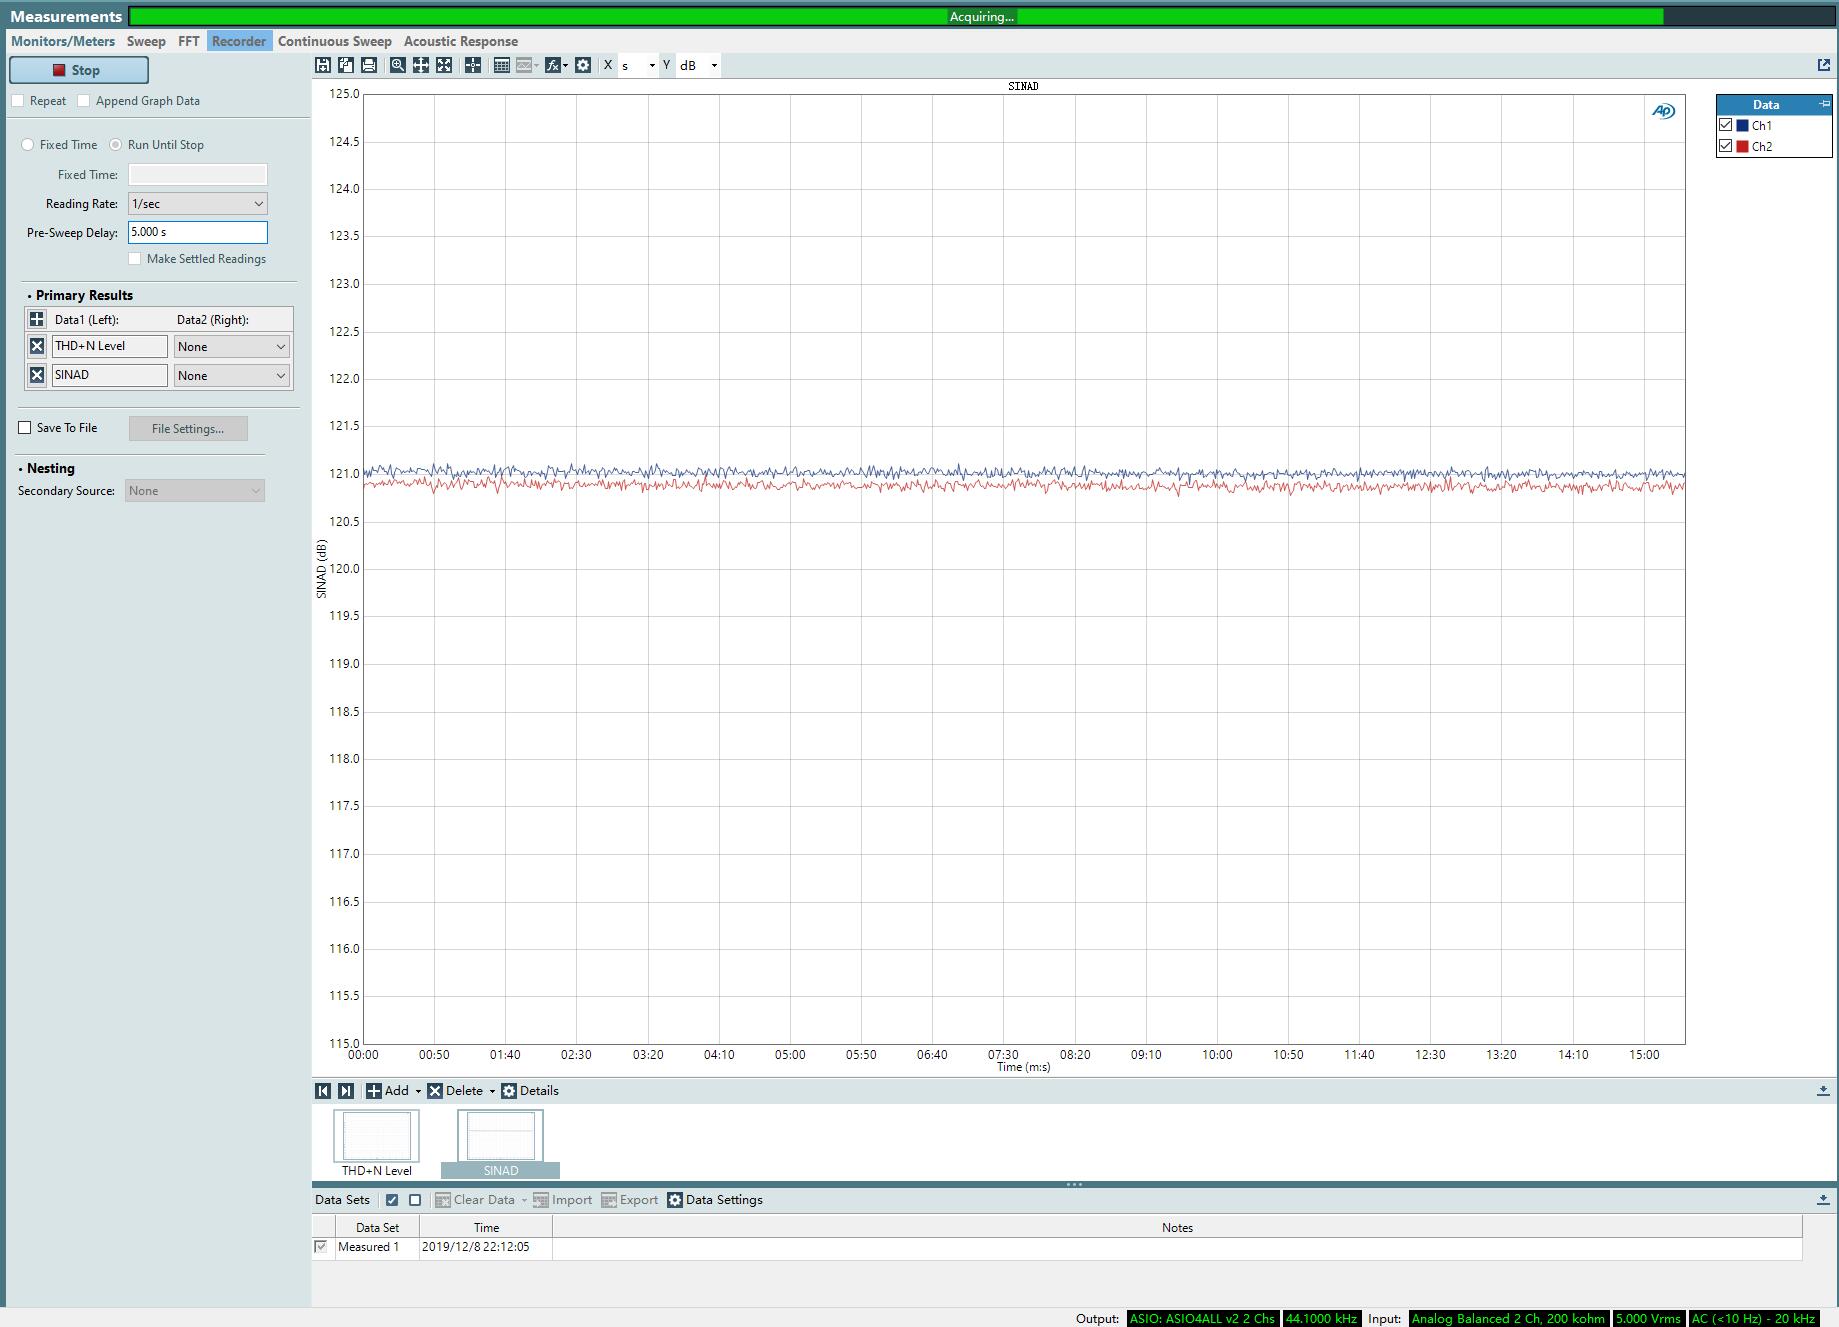Enable Append Graph Data checkbox
The image size is (1839, 1327).
point(84,101)
